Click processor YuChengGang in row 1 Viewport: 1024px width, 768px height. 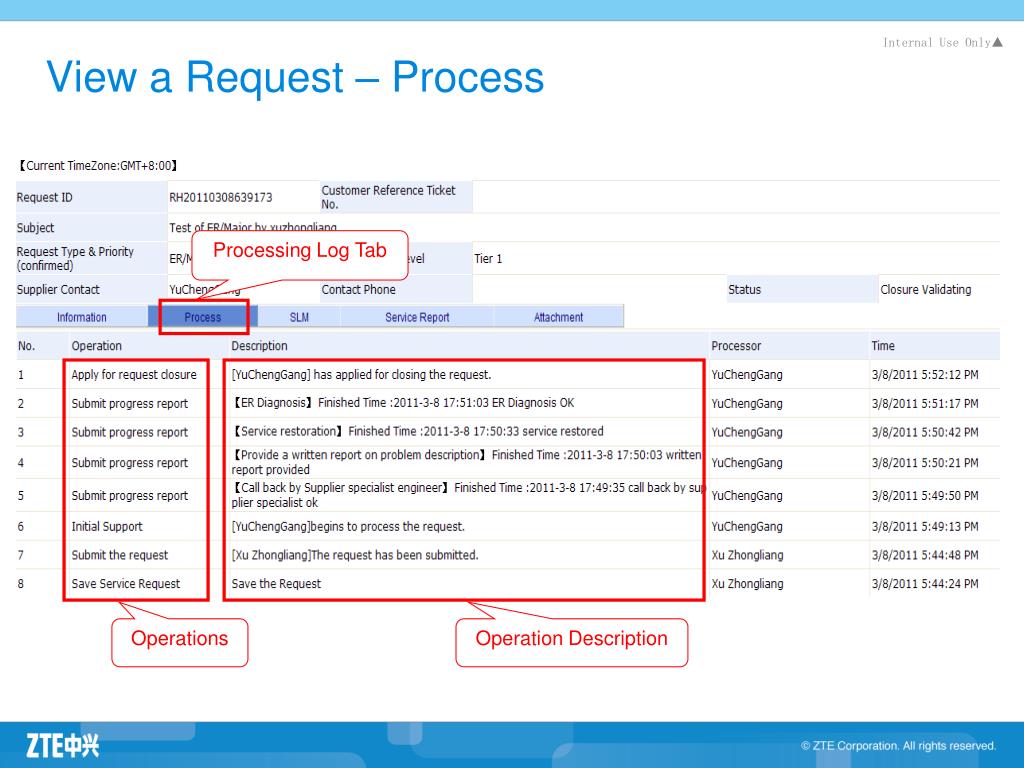(746, 375)
